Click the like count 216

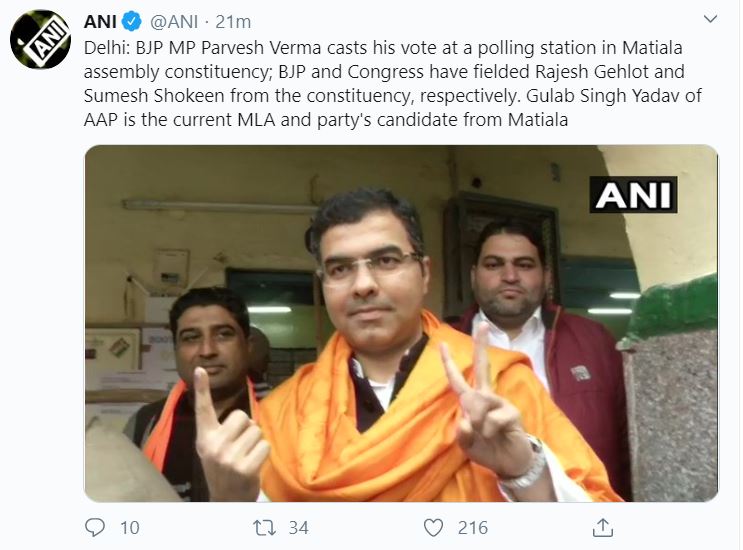tap(471, 527)
